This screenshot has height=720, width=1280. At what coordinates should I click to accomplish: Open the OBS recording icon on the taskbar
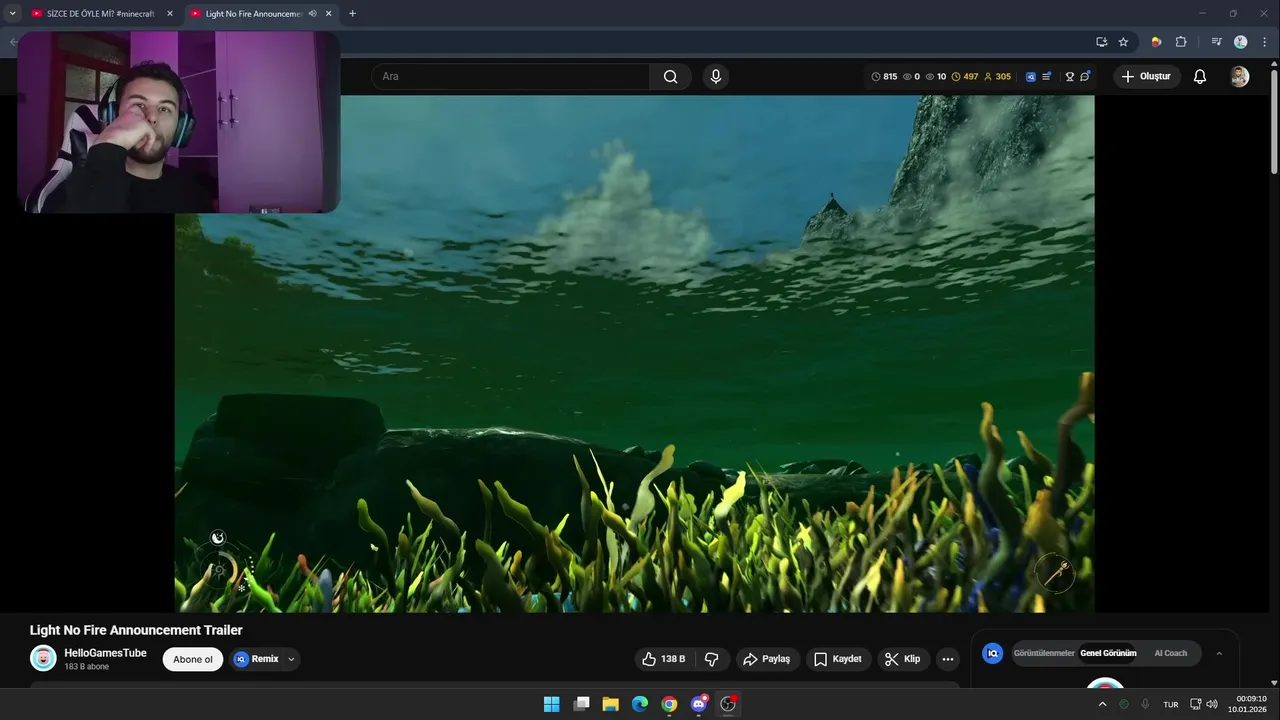pos(728,704)
